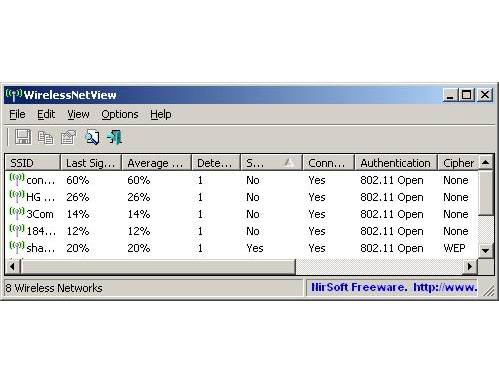Click the WirelessNetView title bar antenna icon
The image size is (499, 384).
coord(14,95)
